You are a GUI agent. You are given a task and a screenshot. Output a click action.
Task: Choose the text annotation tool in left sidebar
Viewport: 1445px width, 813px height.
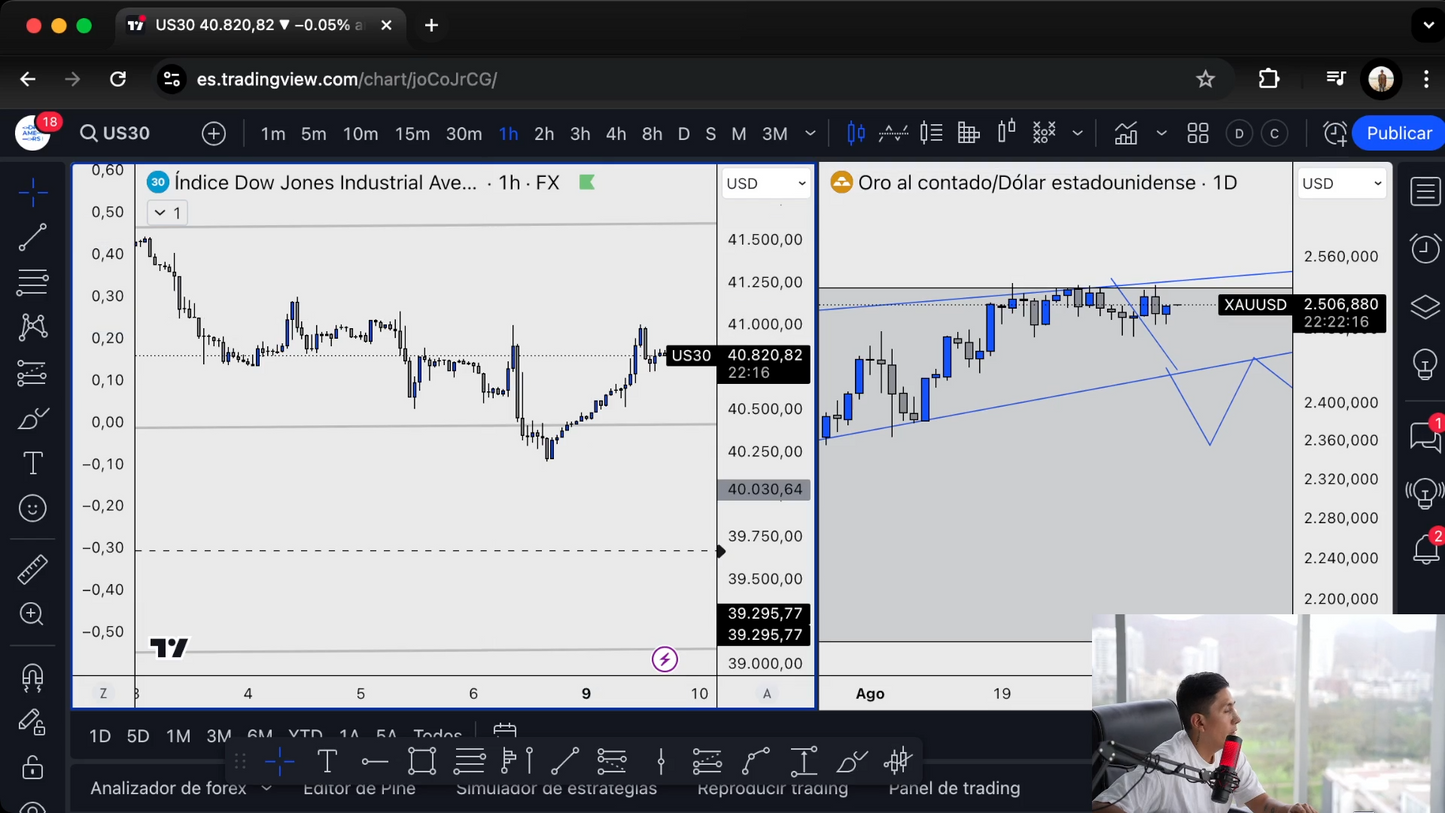pyautogui.click(x=32, y=463)
